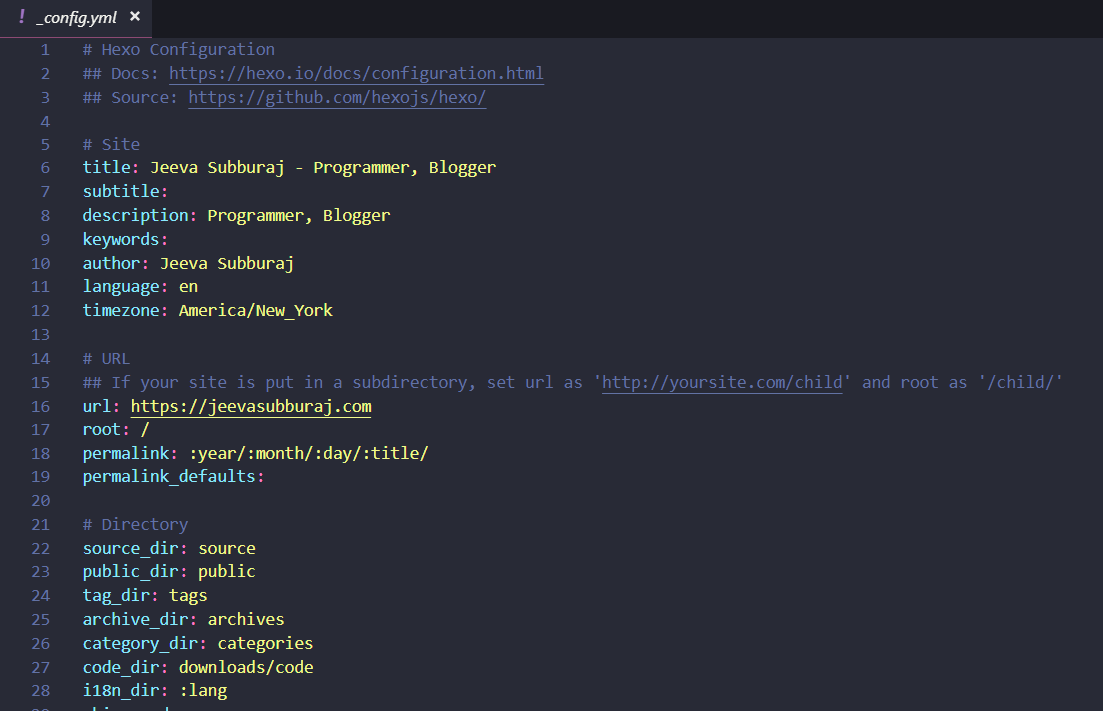This screenshot has height=711, width=1103.
Task: Click the categories value of category_dir
Action: (x=265, y=643)
